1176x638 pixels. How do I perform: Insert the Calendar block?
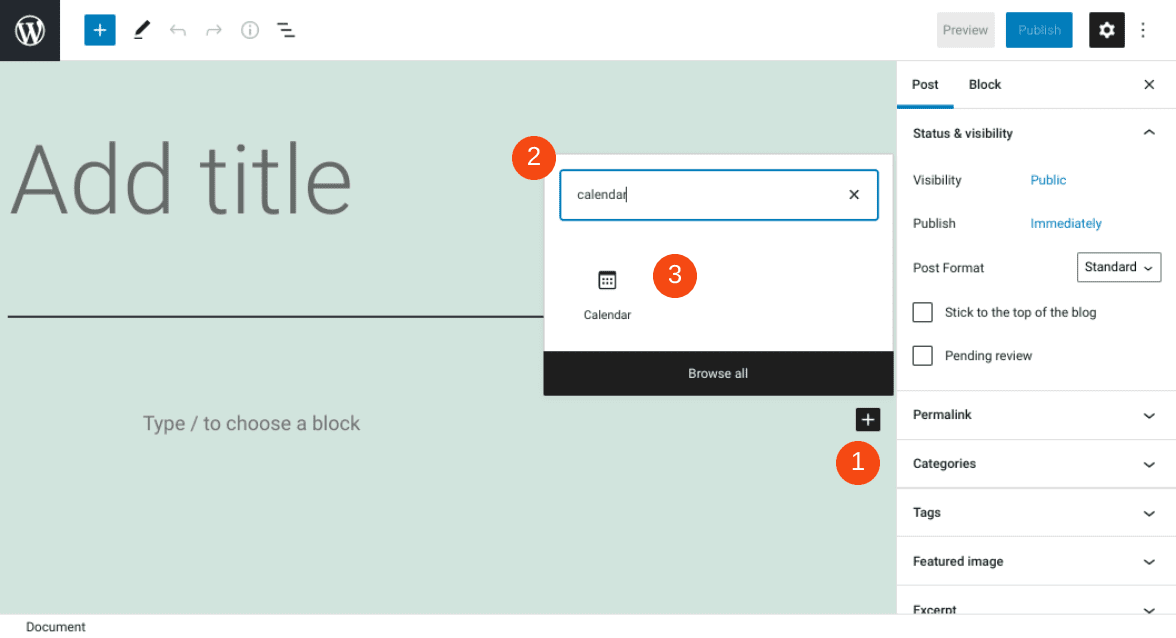607,293
